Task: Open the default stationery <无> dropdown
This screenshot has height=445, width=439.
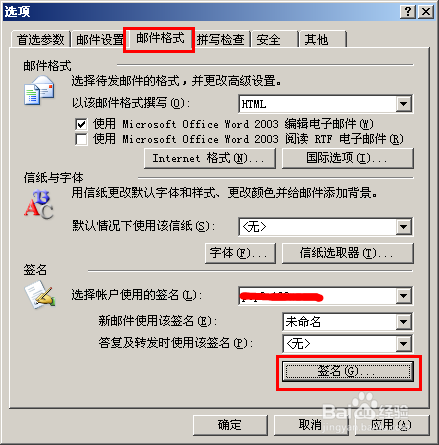Action: tap(404, 227)
